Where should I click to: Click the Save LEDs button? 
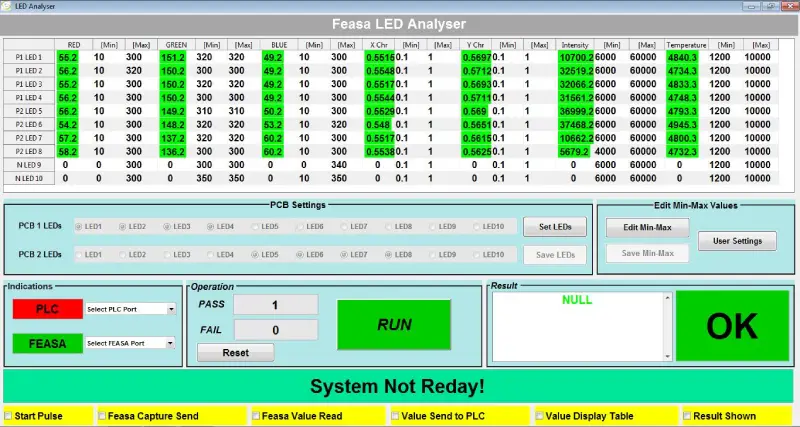[x=555, y=255]
